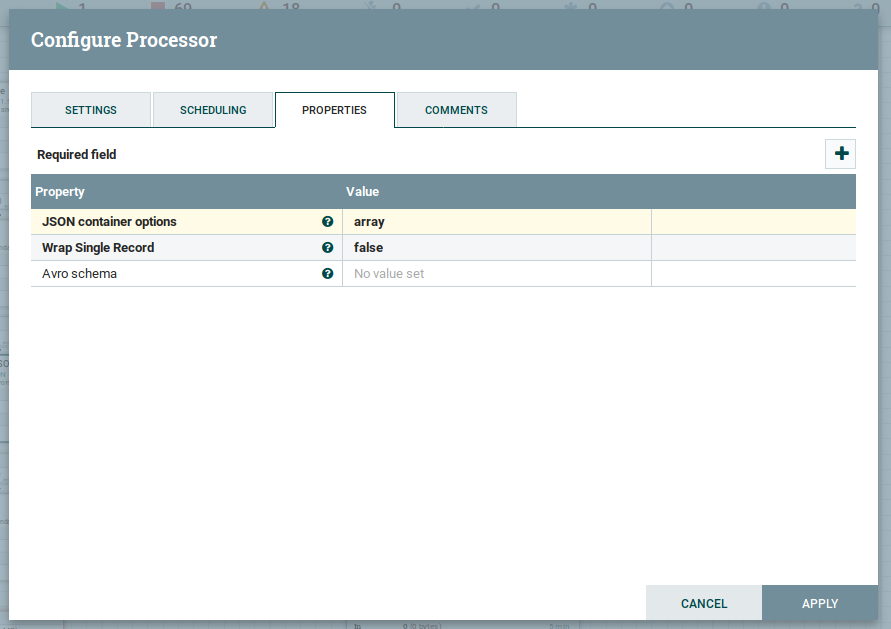Select the JSON container options property name
This screenshot has height=629, width=891.
tap(109, 222)
